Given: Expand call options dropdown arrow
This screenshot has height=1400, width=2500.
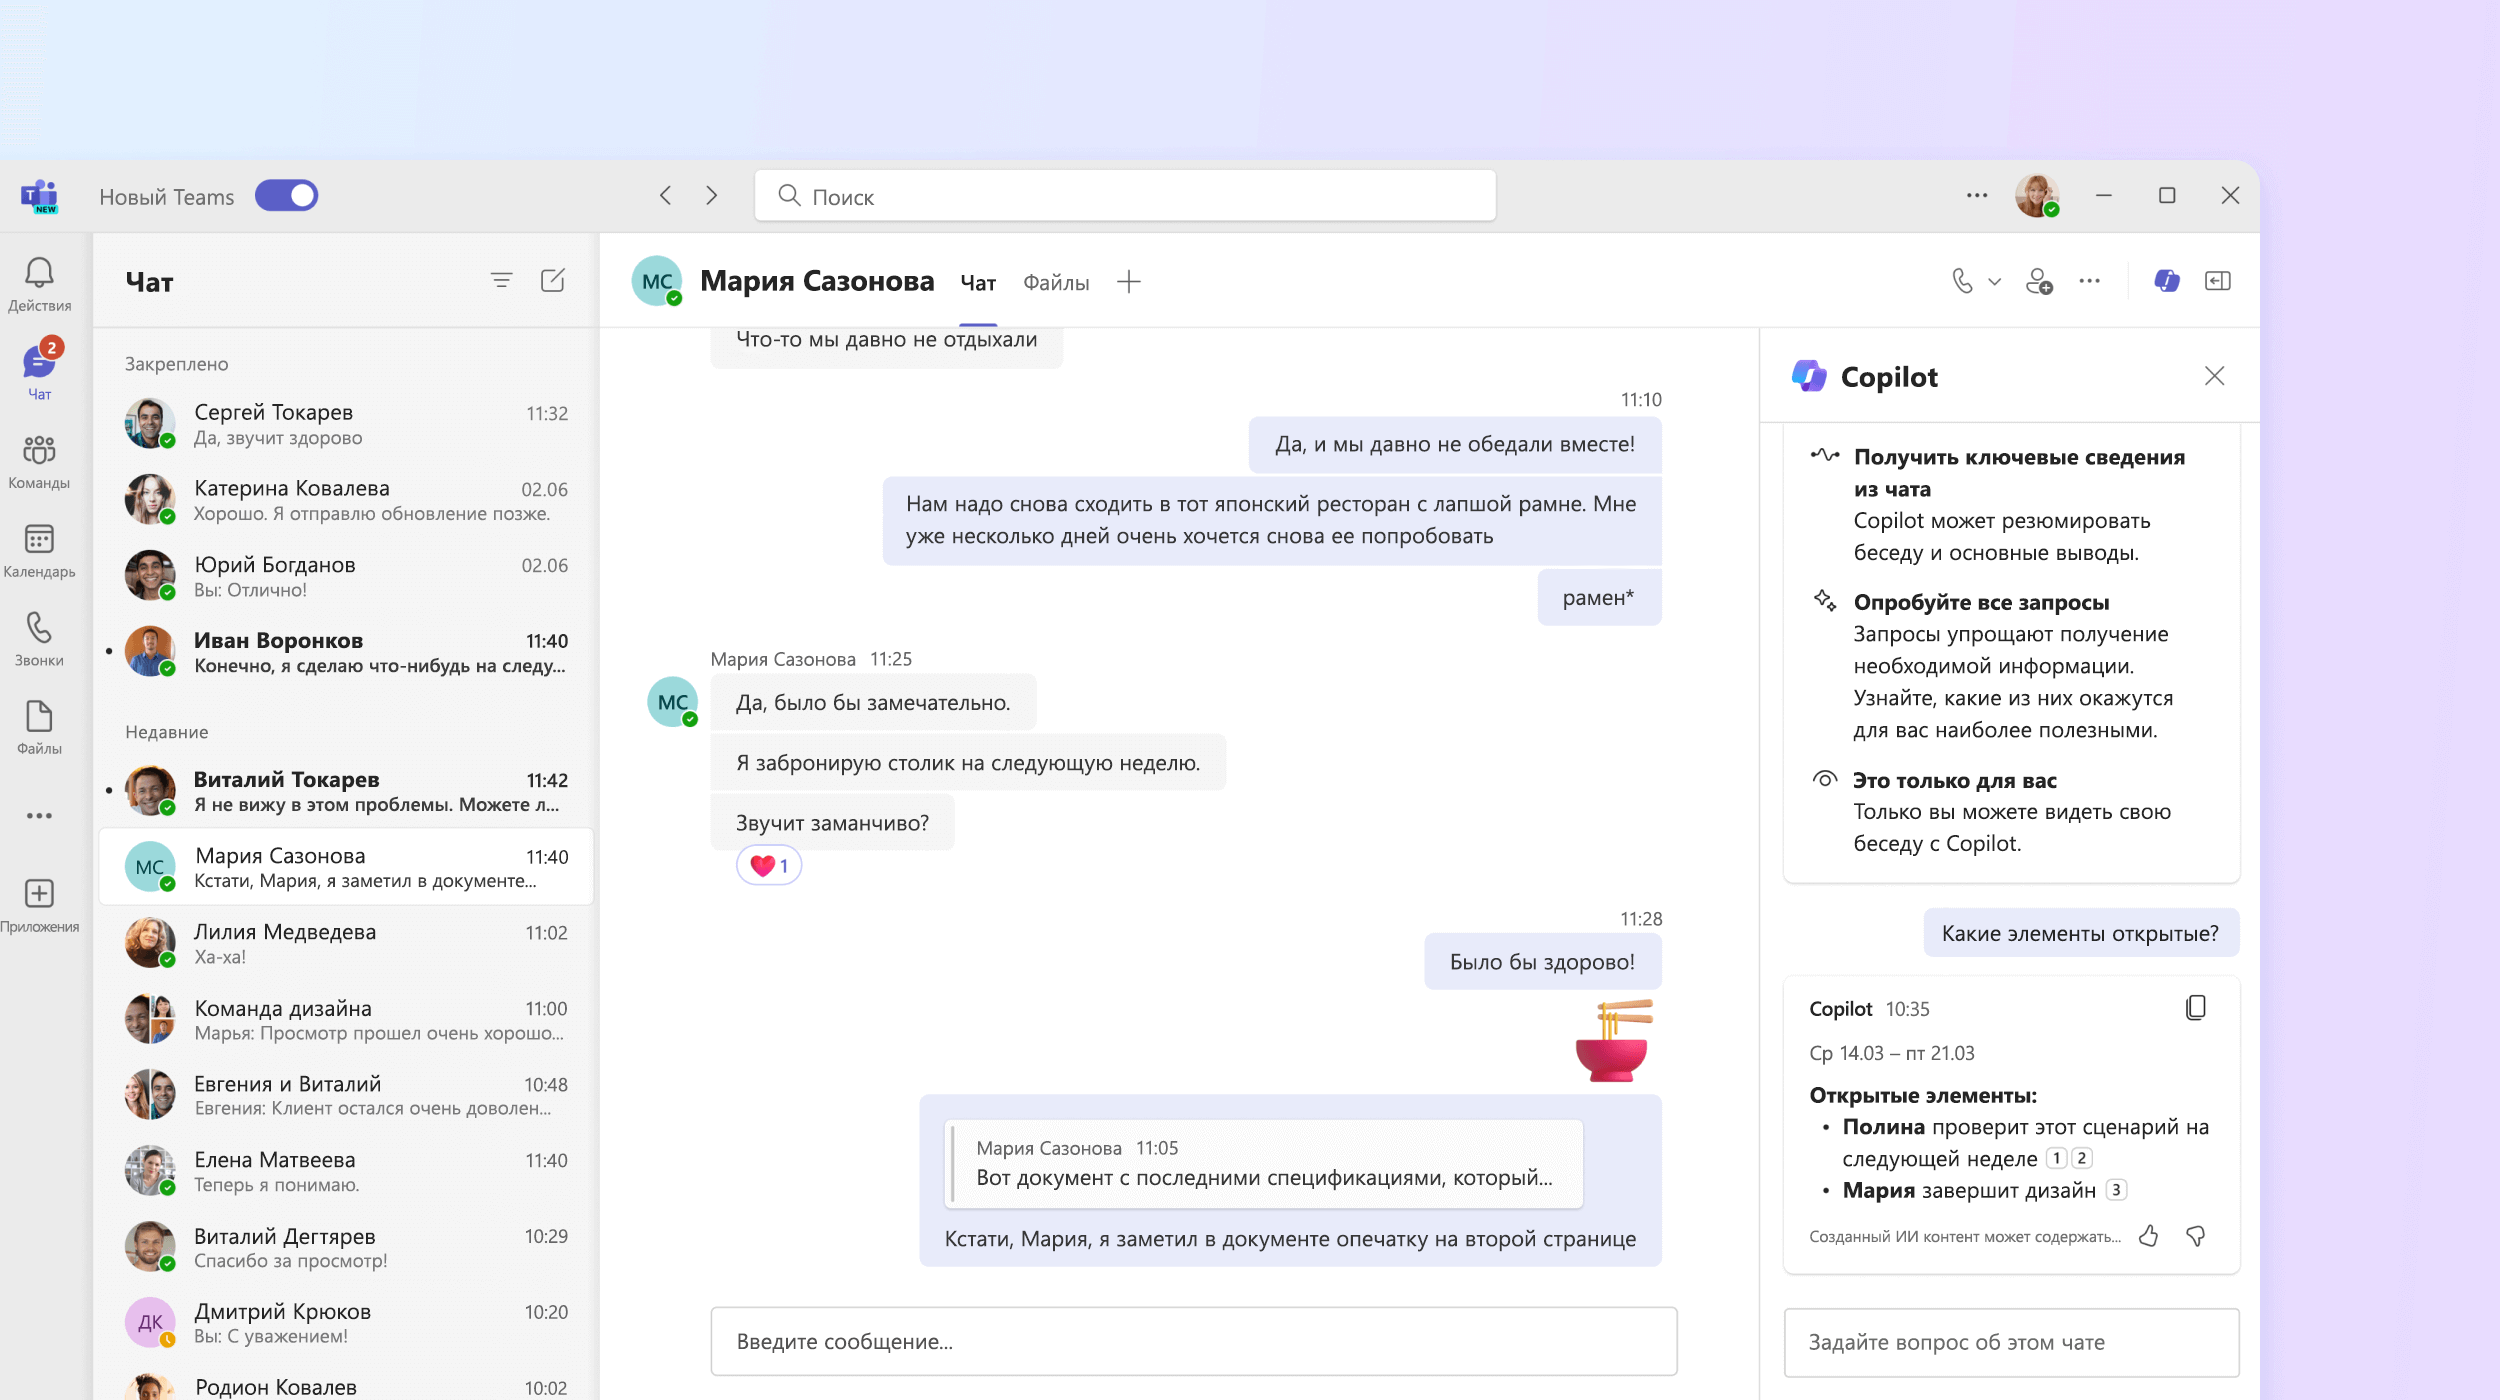Looking at the screenshot, I should click(1995, 282).
